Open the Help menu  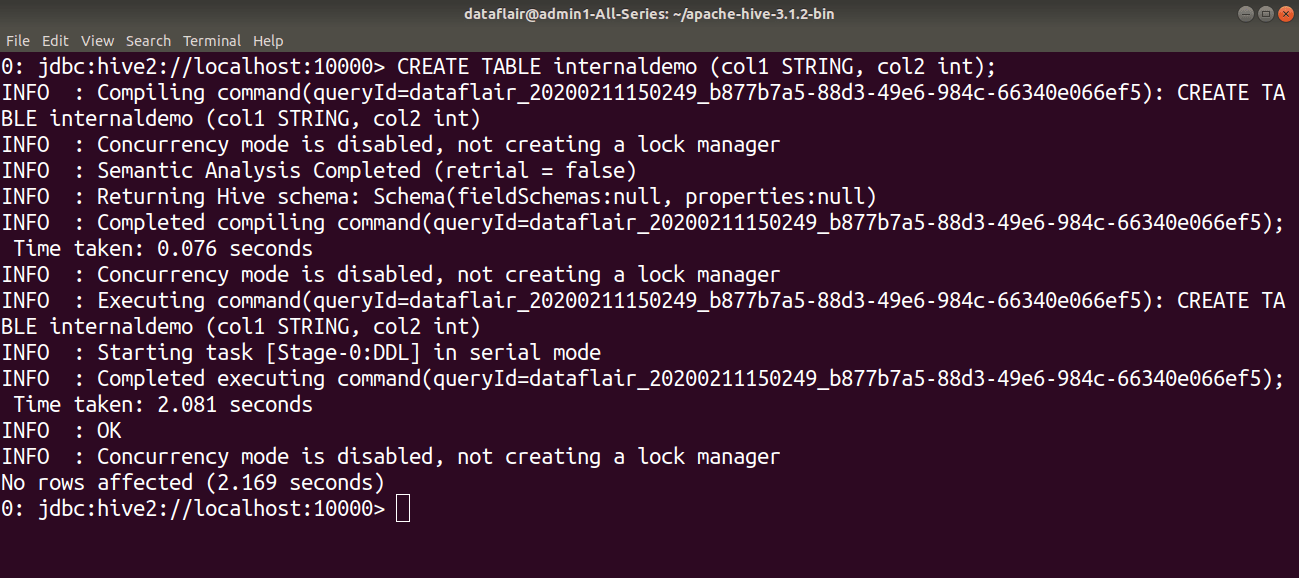coord(267,40)
